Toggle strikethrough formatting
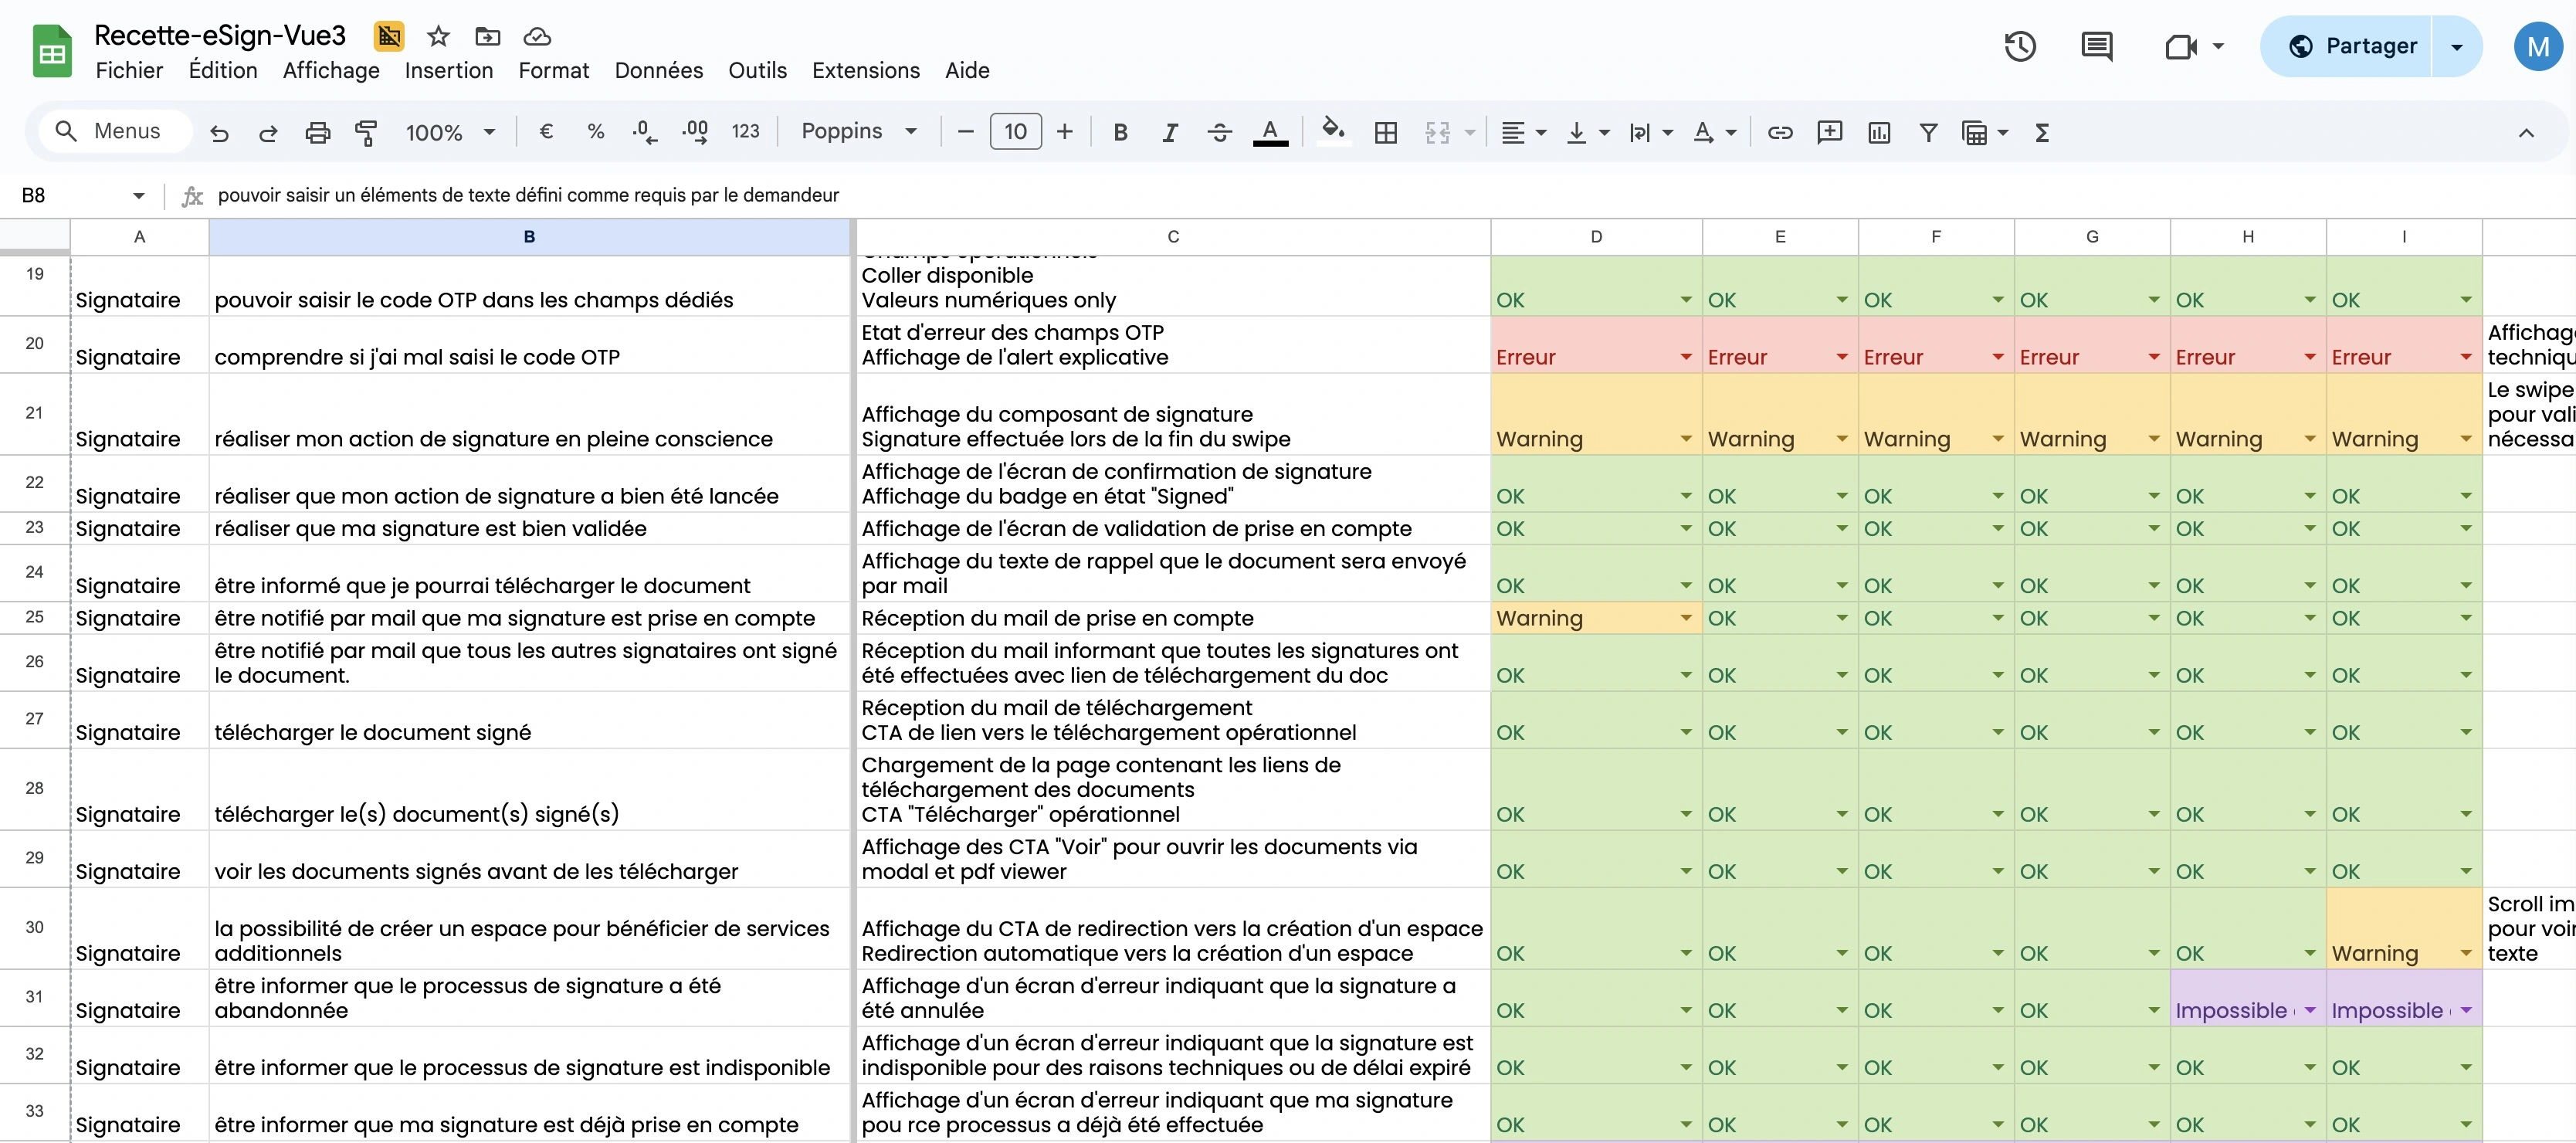The image size is (2576, 1143). coord(1219,131)
